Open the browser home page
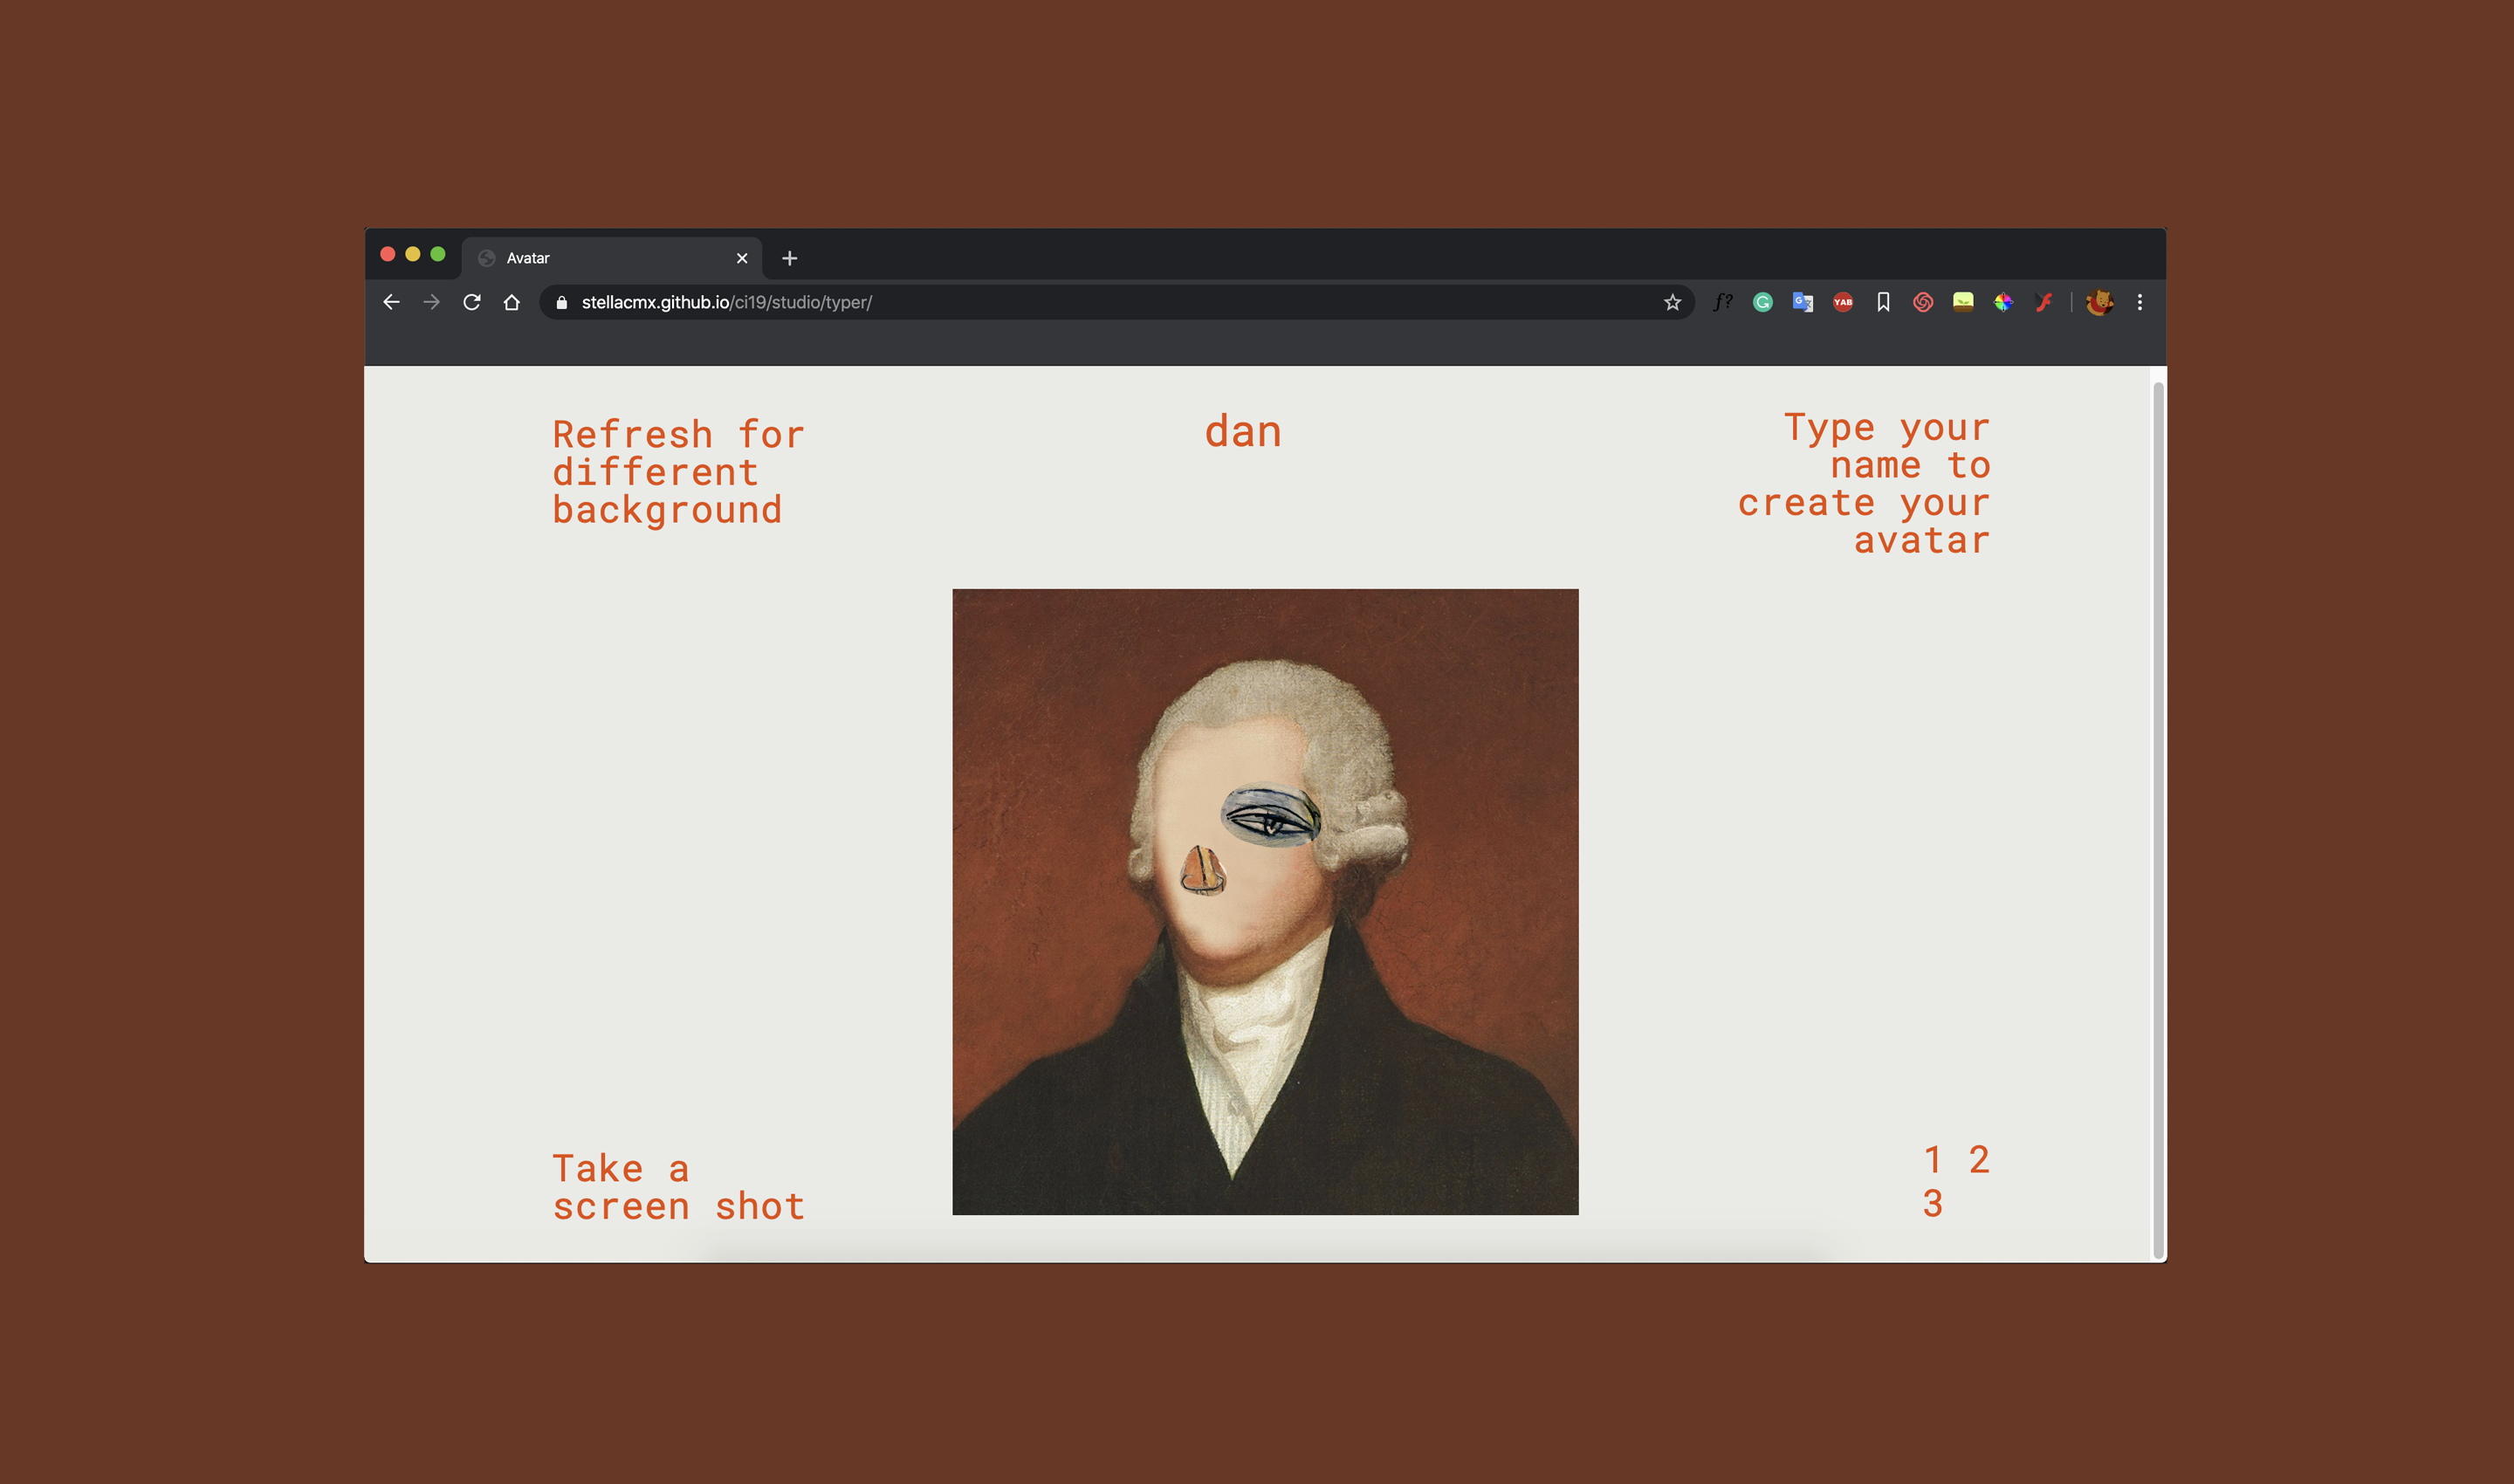The image size is (2514, 1484). click(512, 302)
